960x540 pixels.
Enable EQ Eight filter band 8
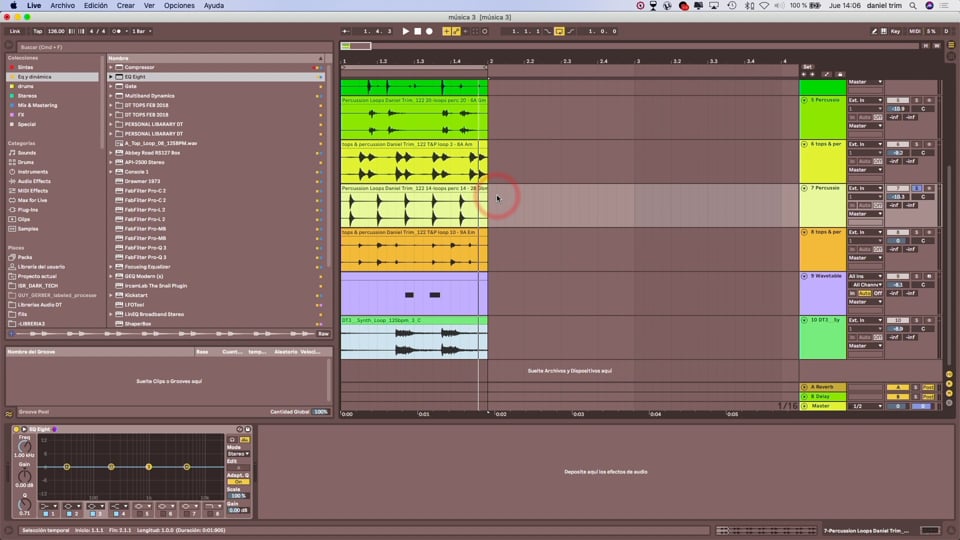click(x=209, y=514)
